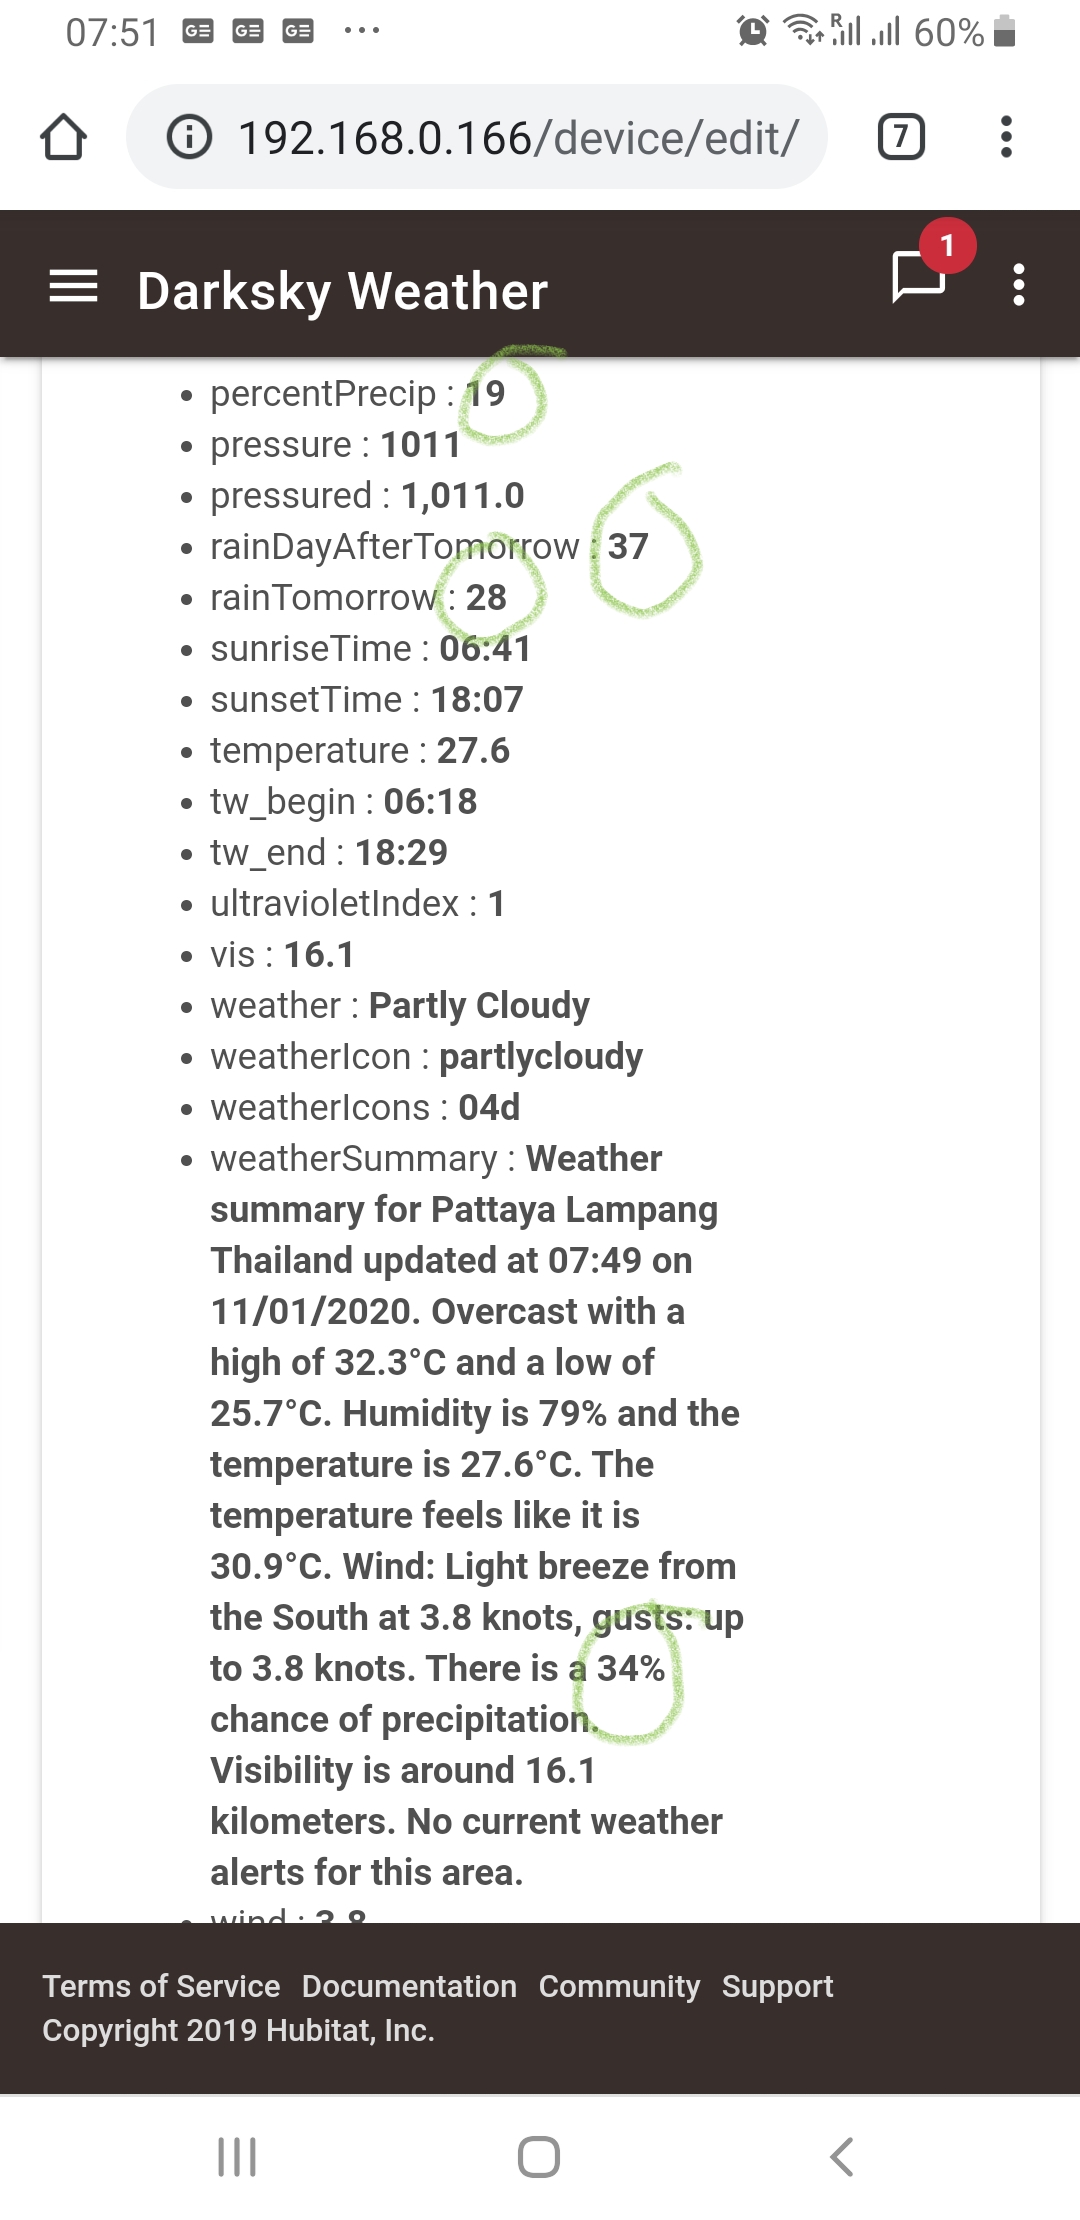The width and height of the screenshot is (1080, 2220).
Task: Tap the Android recent apps button
Action: [237, 2157]
